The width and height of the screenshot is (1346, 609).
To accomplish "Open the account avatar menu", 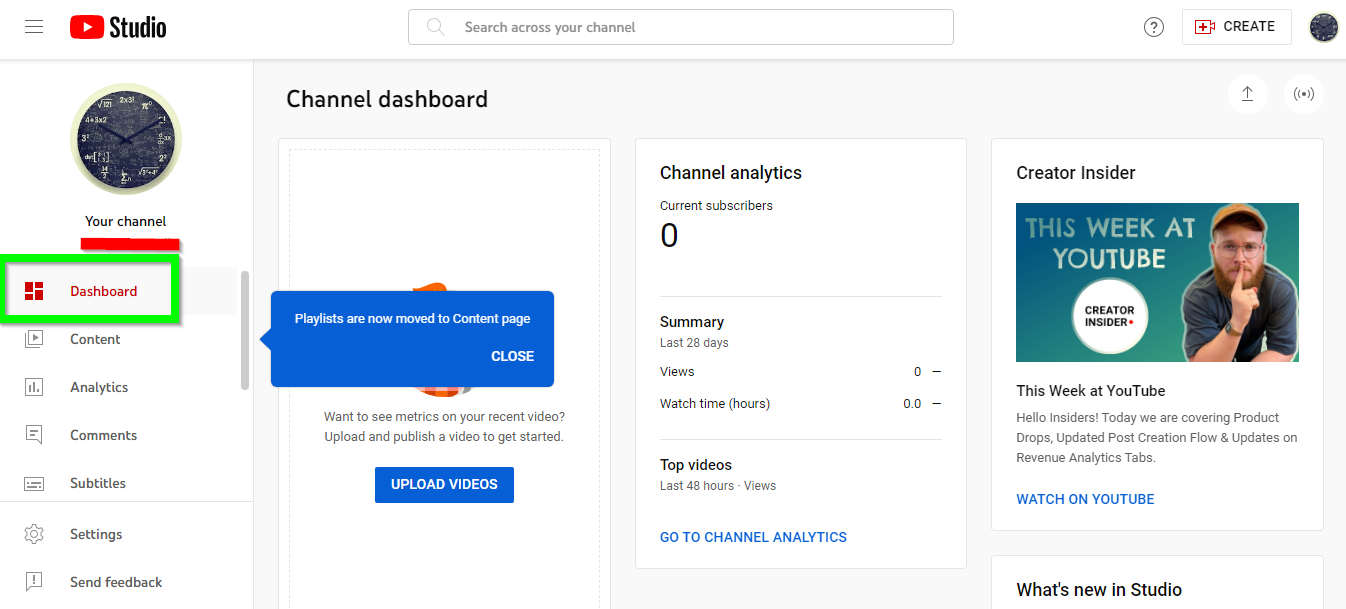I will (1324, 27).
